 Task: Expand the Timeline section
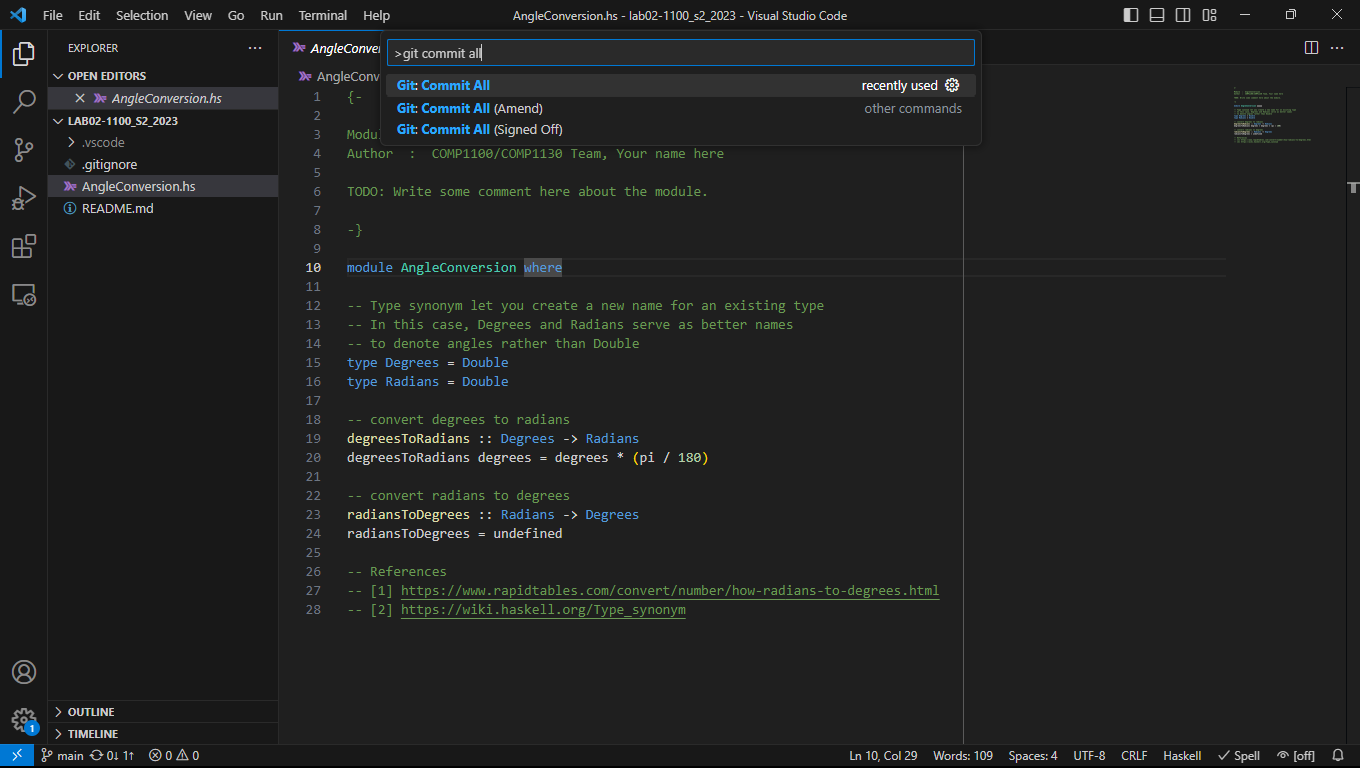click(x=163, y=734)
